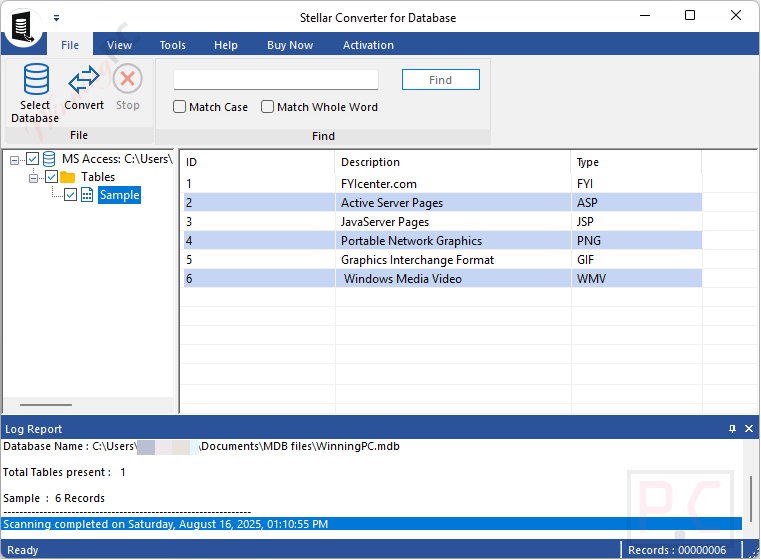The width and height of the screenshot is (761, 560).
Task: Open the File ribbon tab
Action: tap(70, 45)
